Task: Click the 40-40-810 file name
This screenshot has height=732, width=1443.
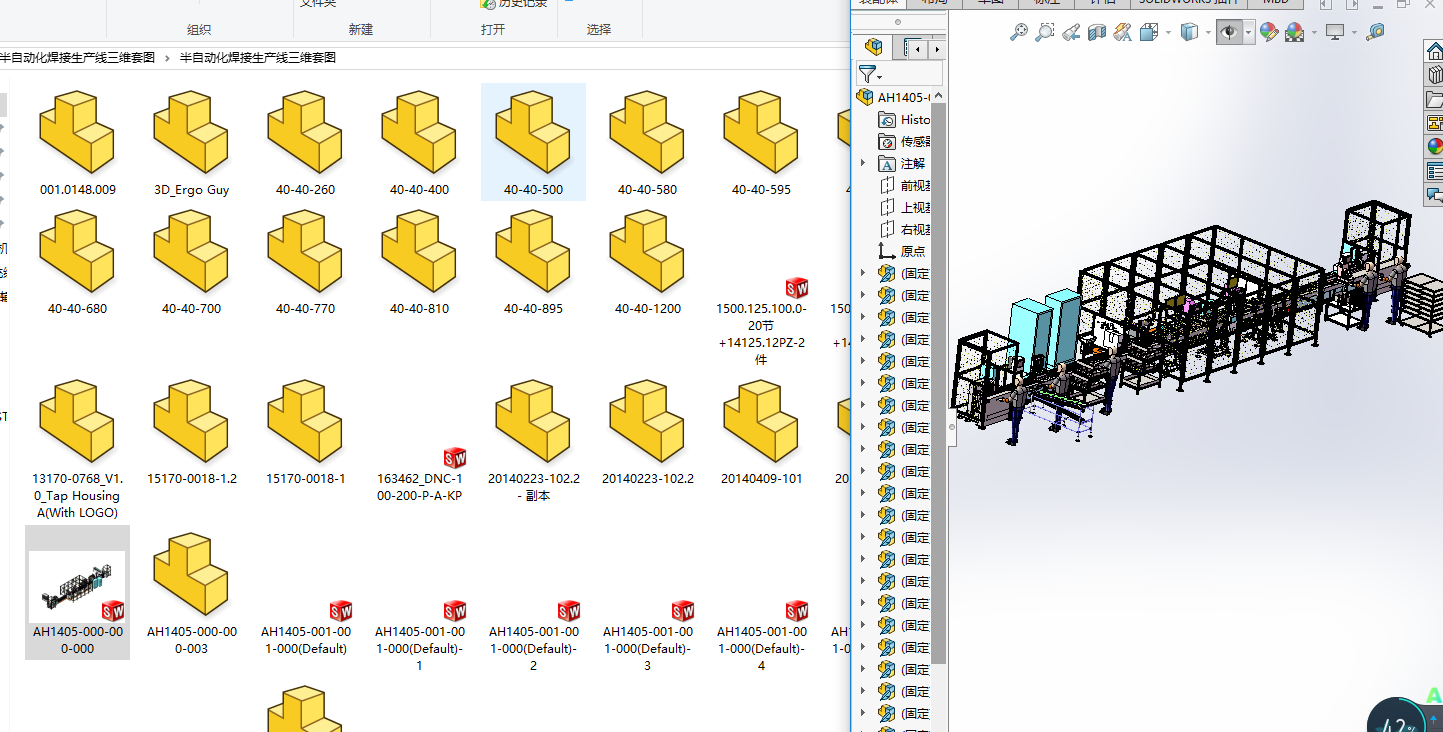Action: [x=420, y=309]
